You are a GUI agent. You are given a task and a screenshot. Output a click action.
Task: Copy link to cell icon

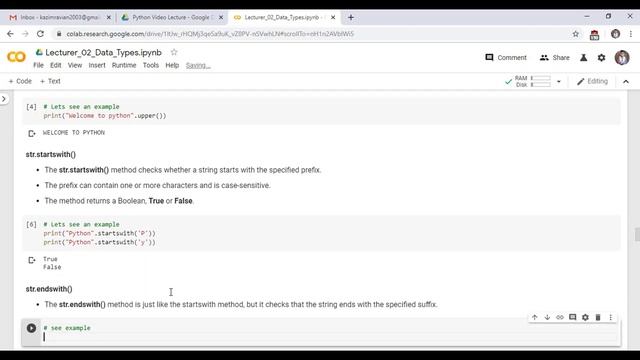pyautogui.click(x=560, y=317)
